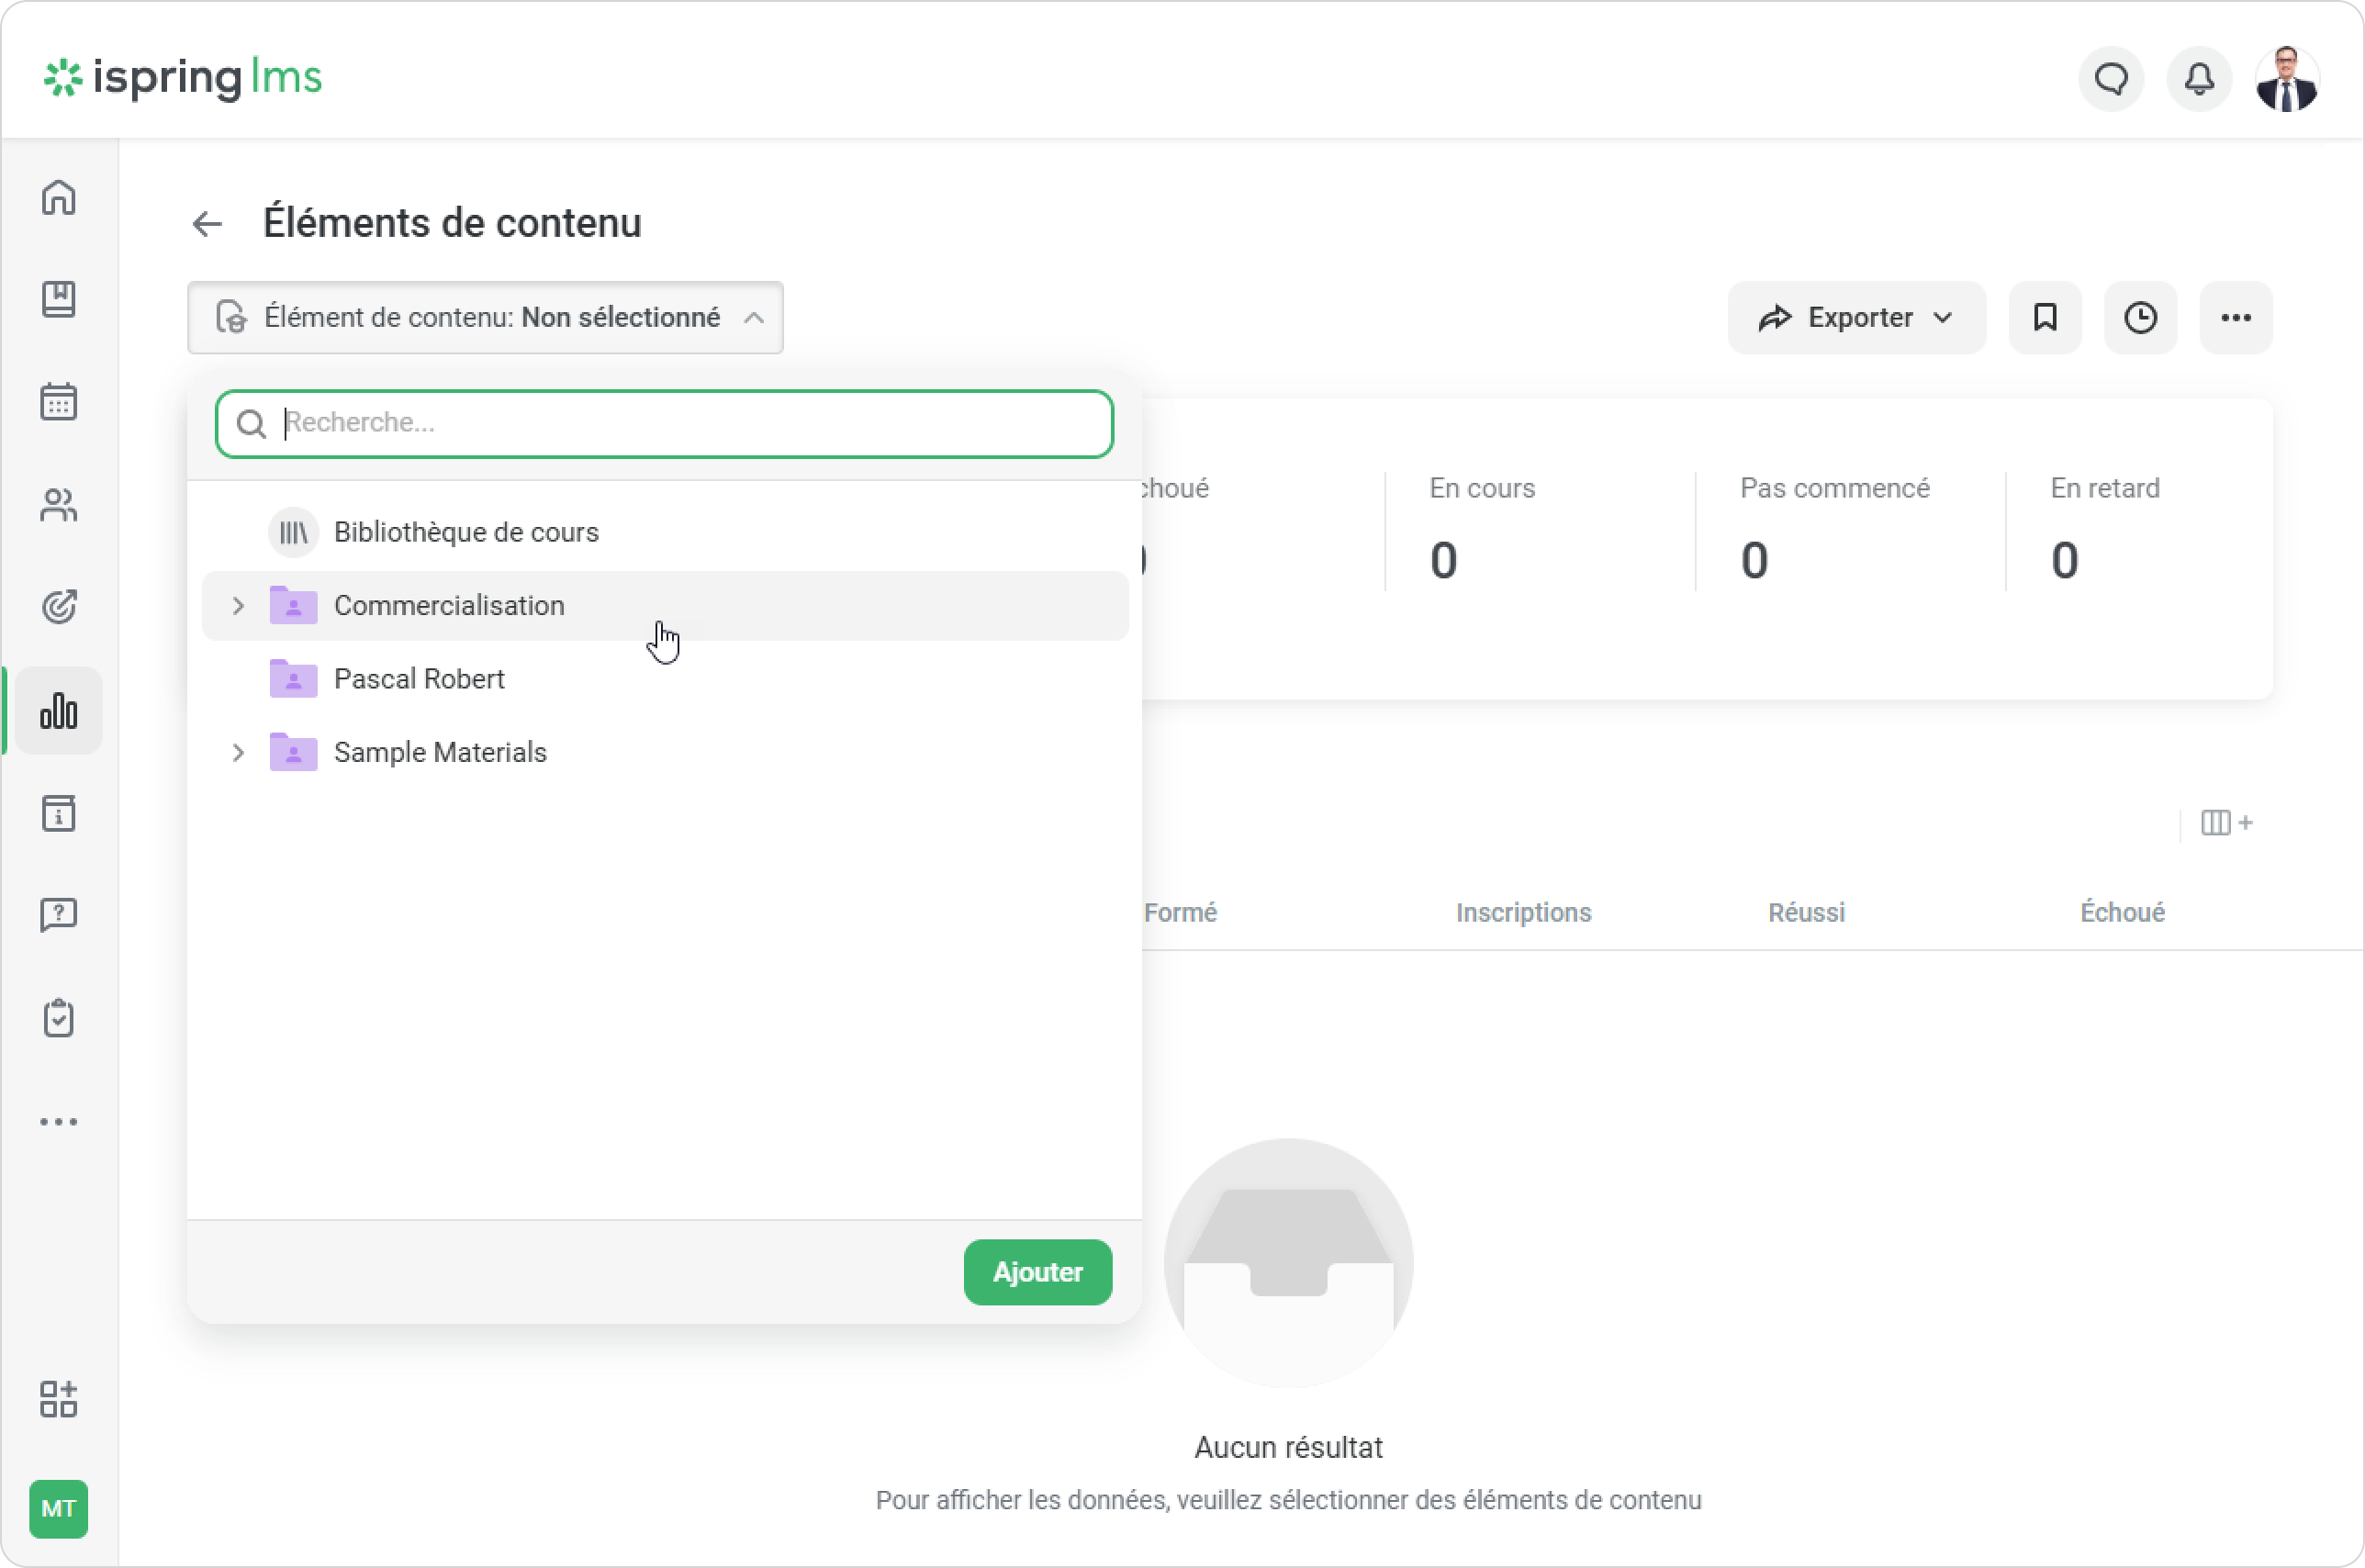Open the course catalog book icon

tap(58, 299)
